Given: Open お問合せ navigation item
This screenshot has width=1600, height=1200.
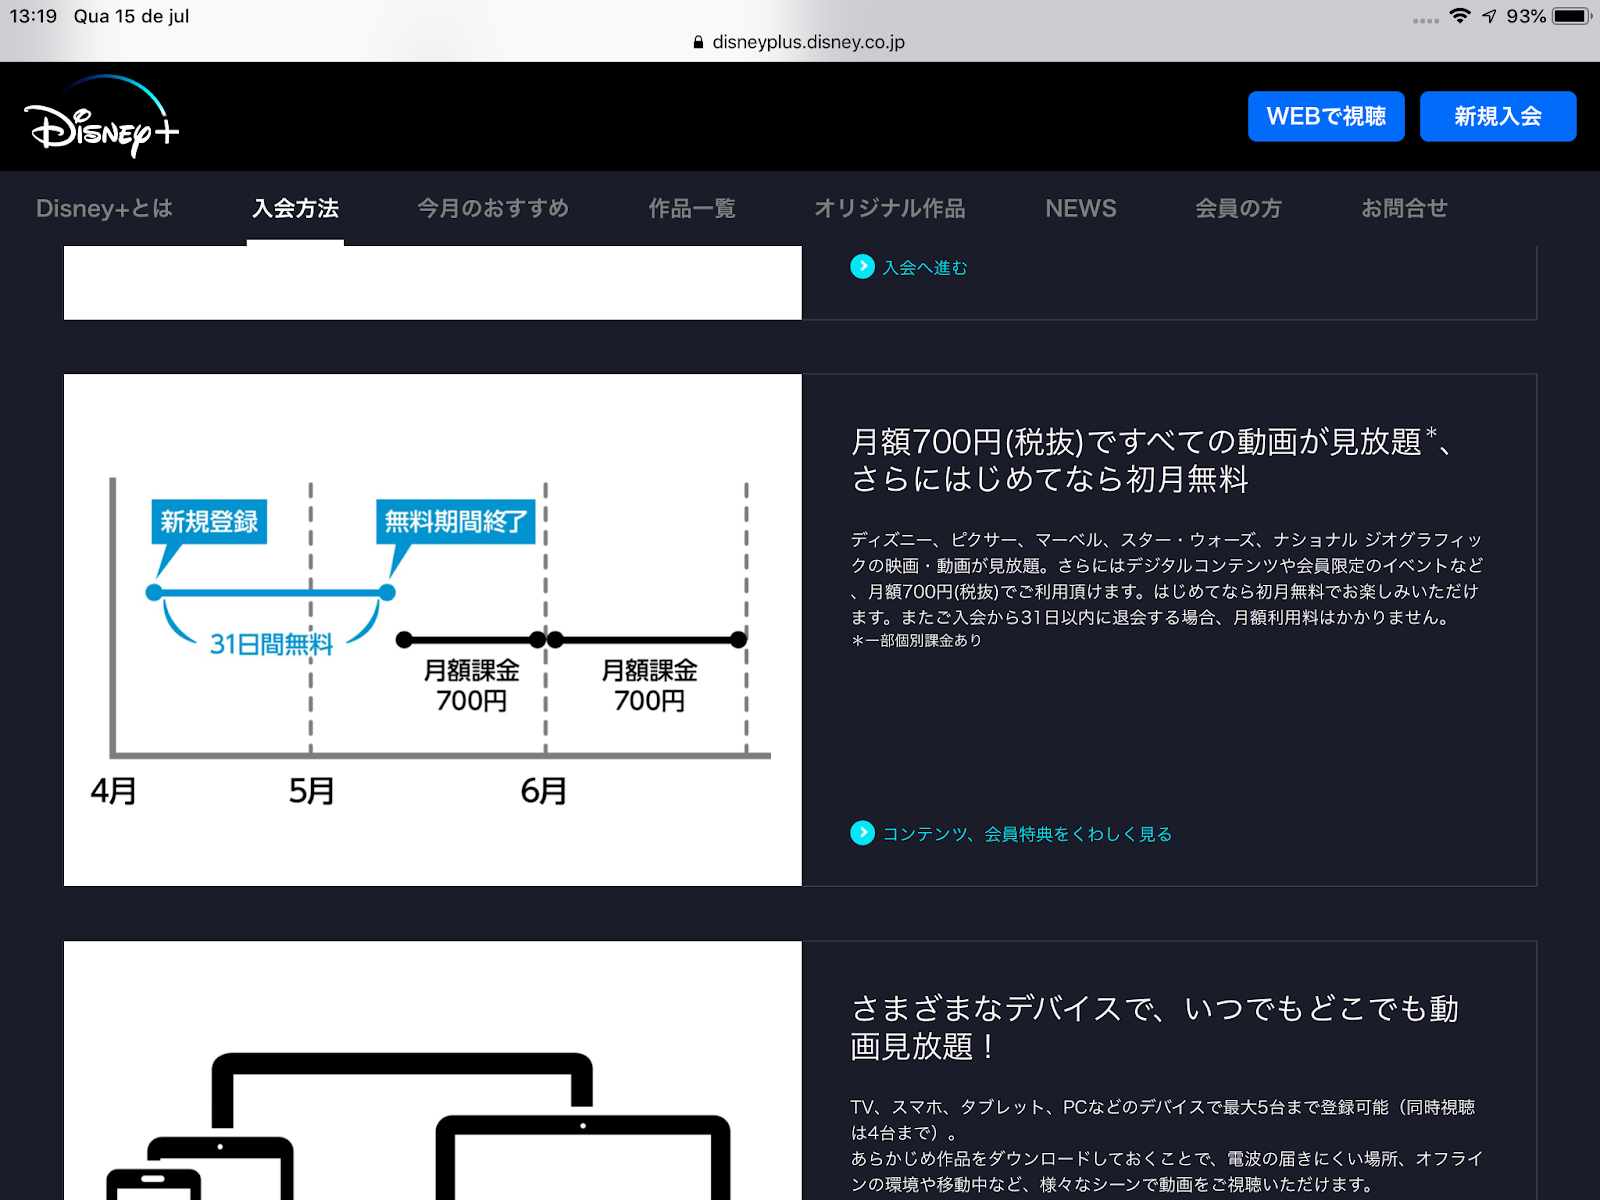Looking at the screenshot, I should (1404, 208).
